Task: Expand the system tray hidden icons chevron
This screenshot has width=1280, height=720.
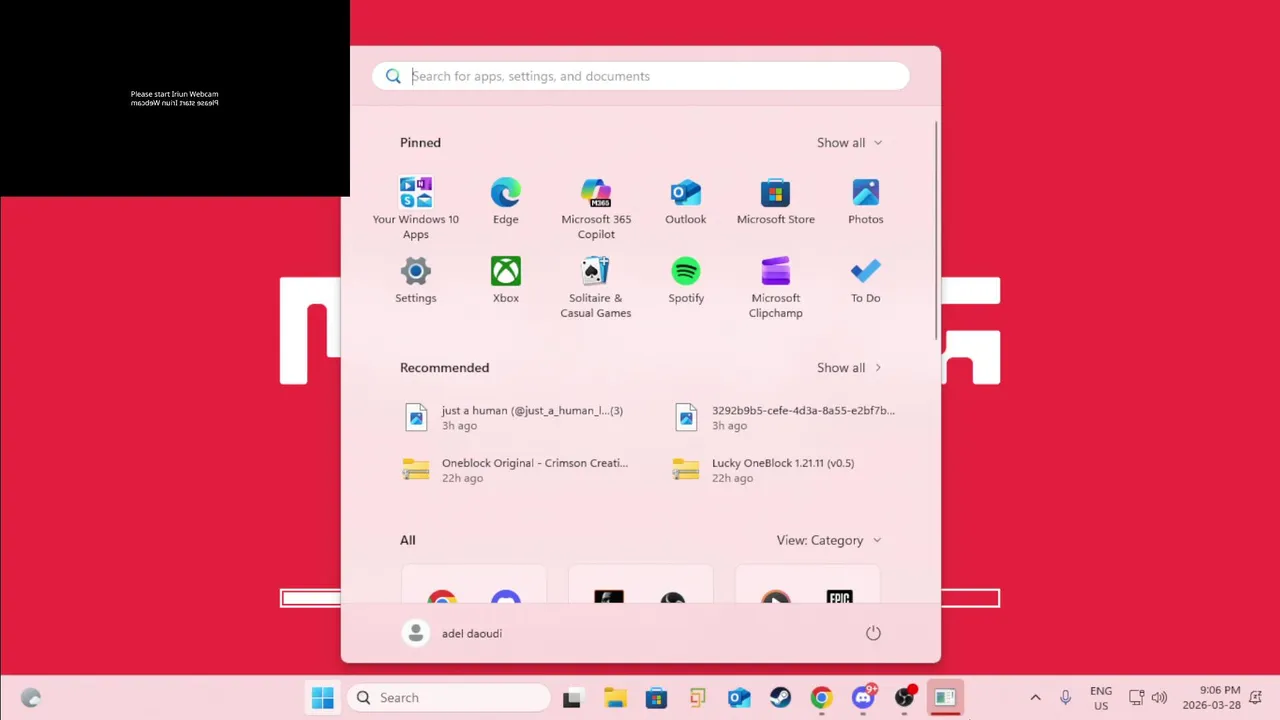Action: click(x=1035, y=698)
